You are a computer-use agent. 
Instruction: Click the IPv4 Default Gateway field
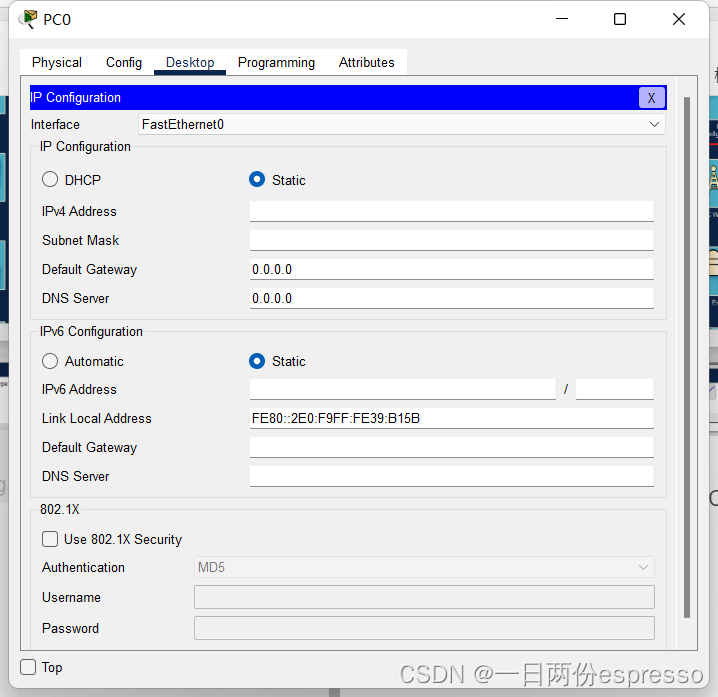pyautogui.click(x=451, y=269)
